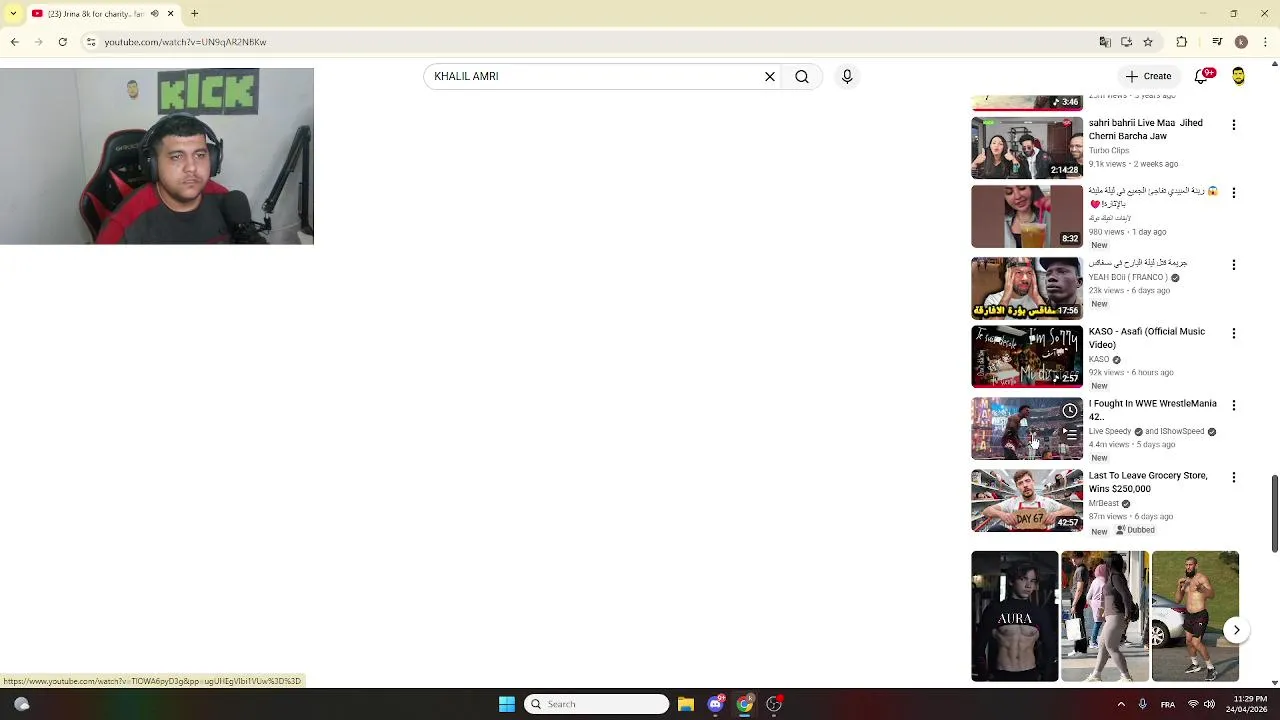Image resolution: width=1280 pixels, height=720 pixels.
Task: Open the site information icon in the address bar
Action: 91,42
